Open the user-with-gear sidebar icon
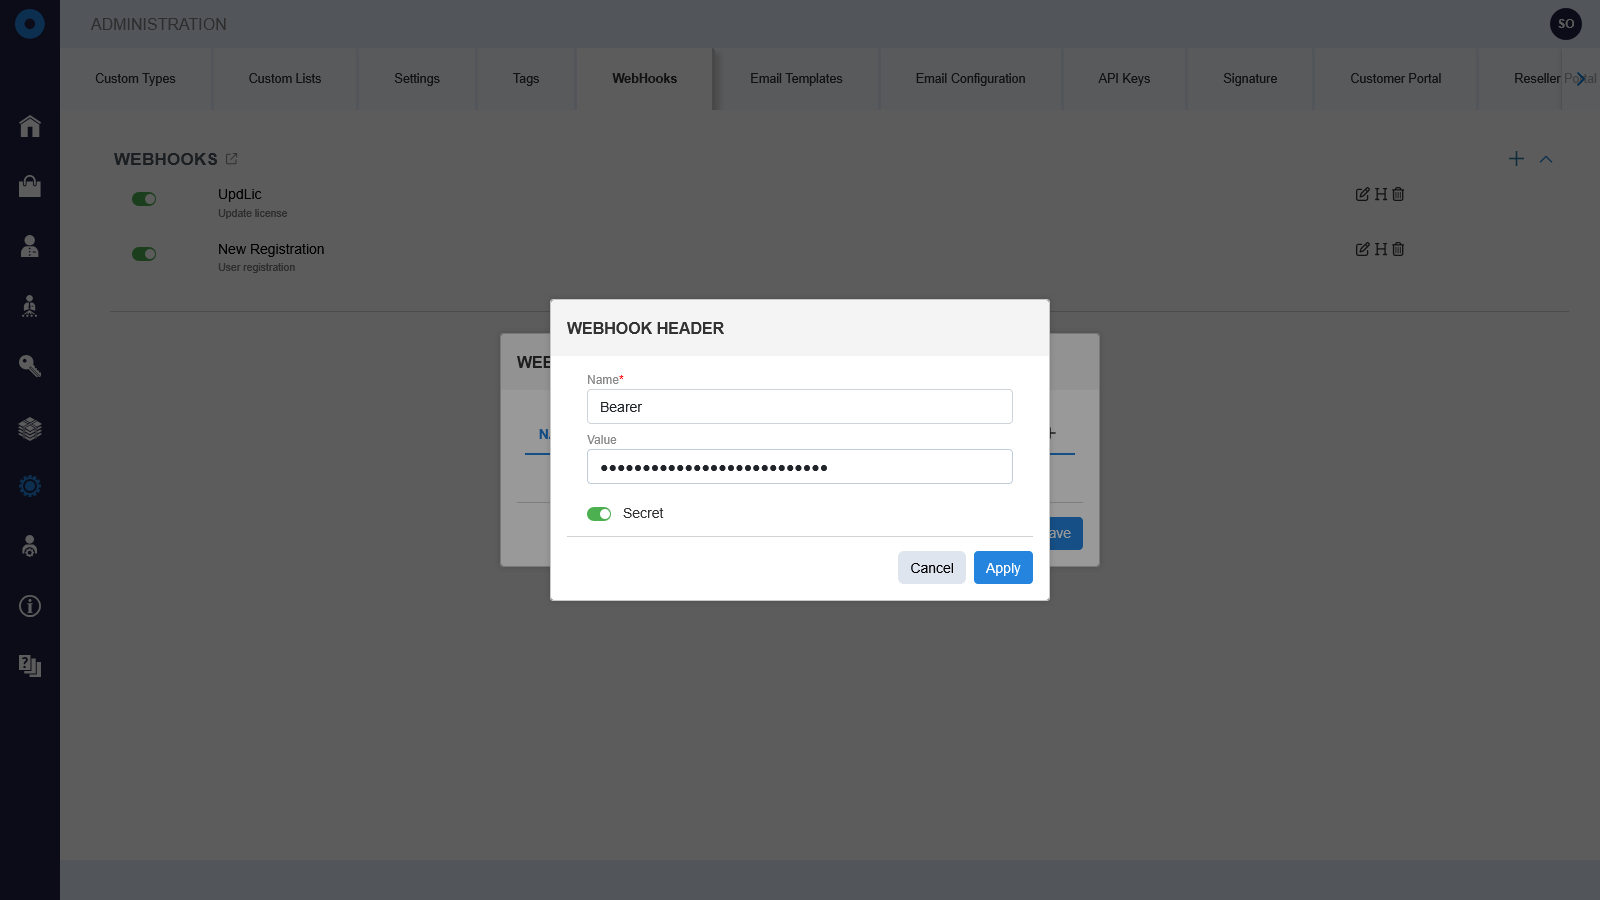1600x900 pixels. pyautogui.click(x=30, y=546)
